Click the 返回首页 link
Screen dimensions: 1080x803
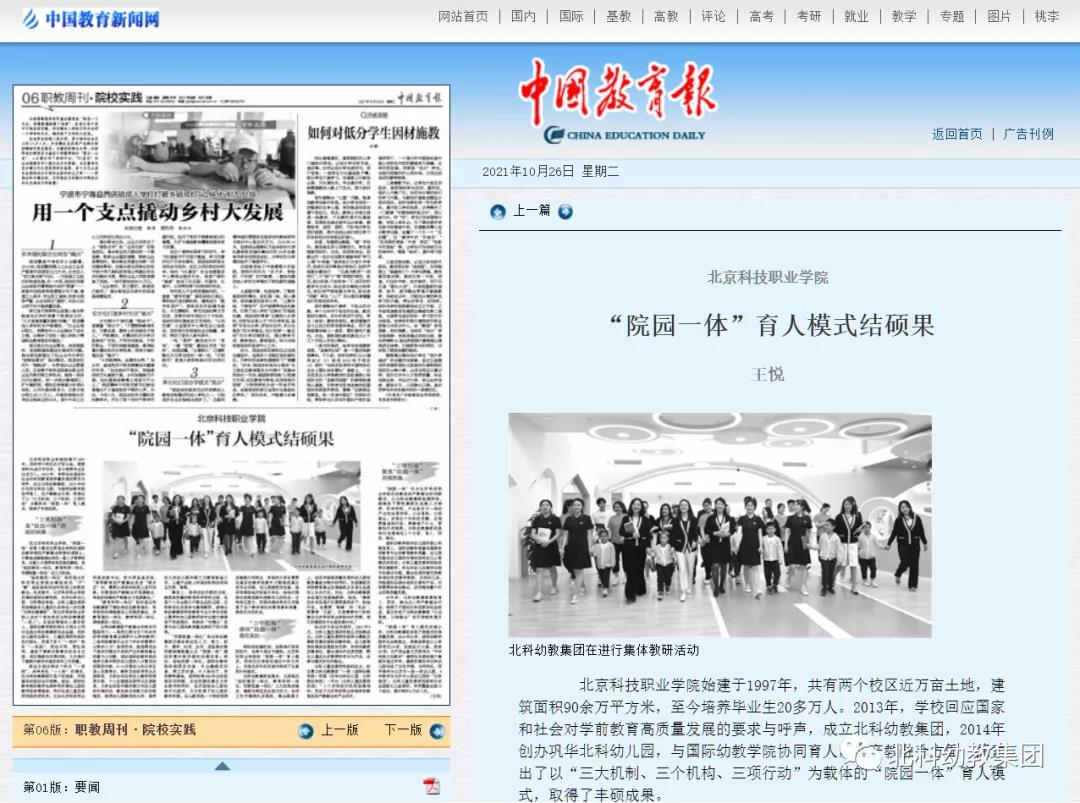[957, 134]
